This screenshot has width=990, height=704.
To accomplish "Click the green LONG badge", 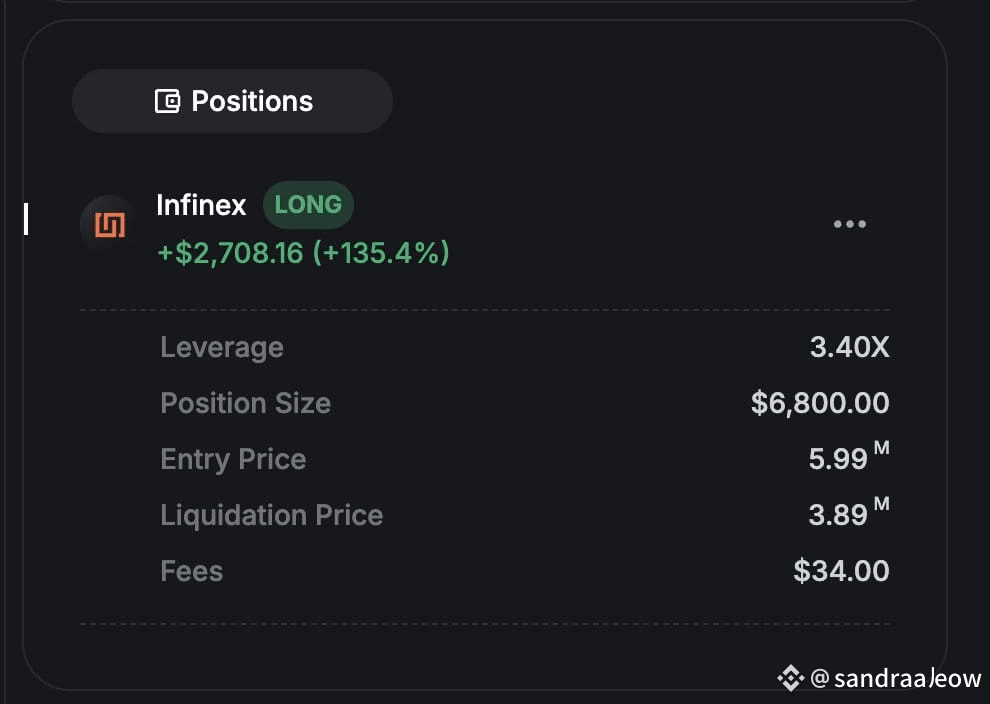I will tap(308, 205).
